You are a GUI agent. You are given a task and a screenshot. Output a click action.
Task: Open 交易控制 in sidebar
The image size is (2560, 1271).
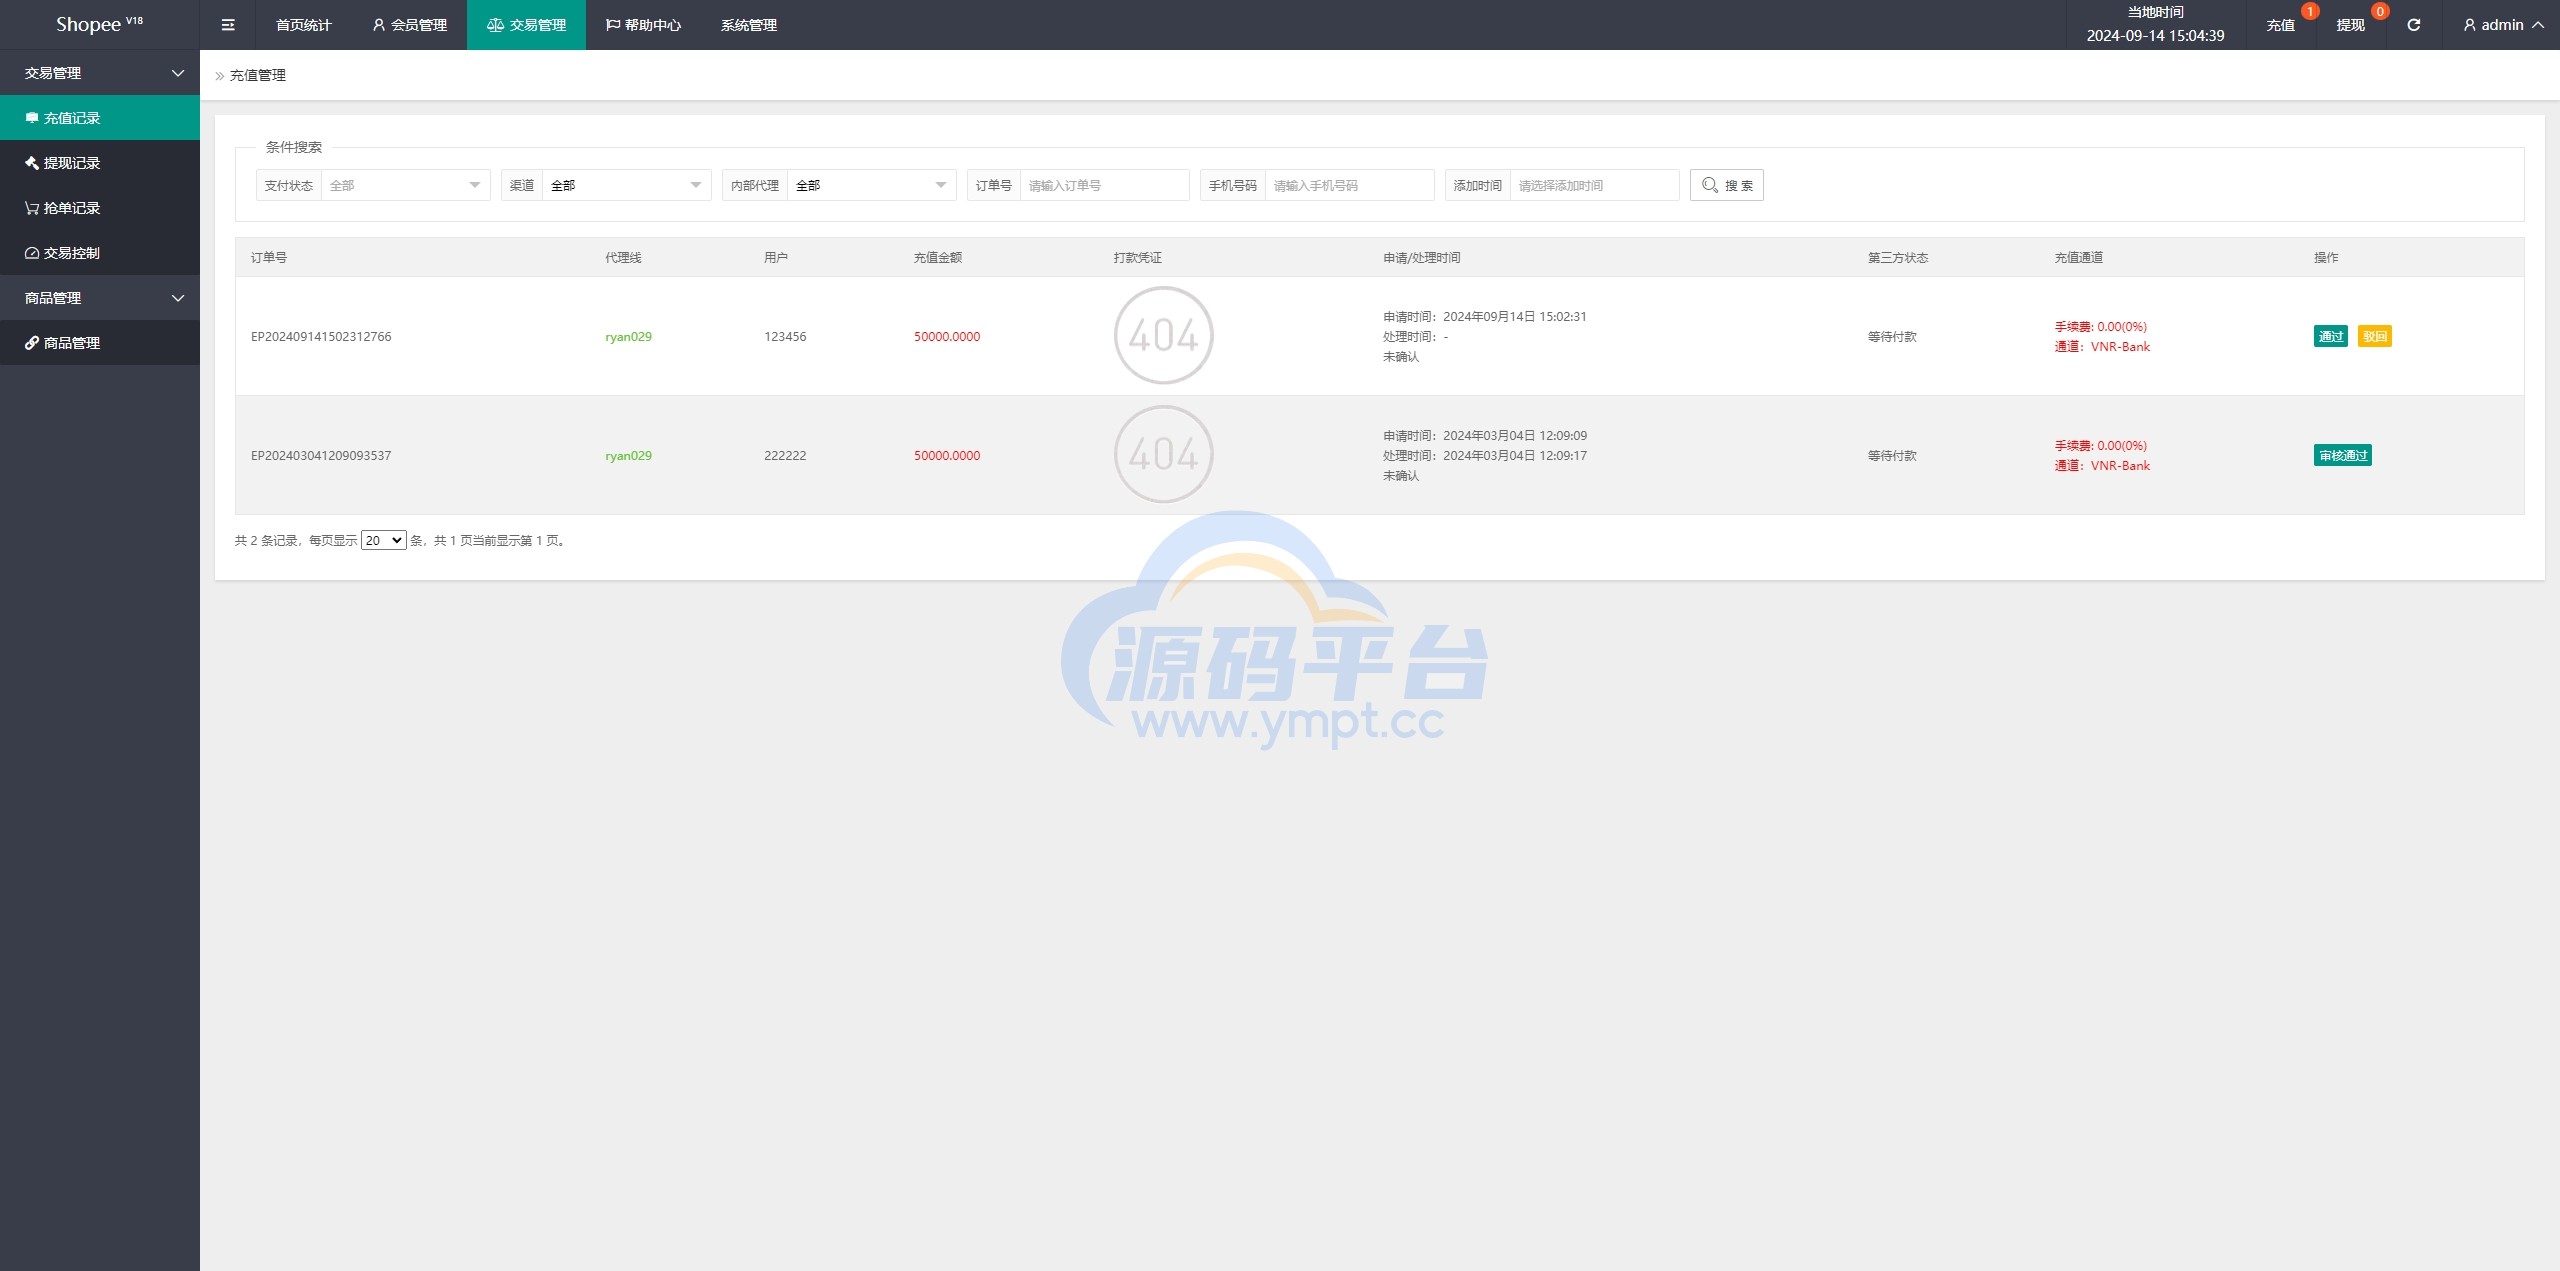tap(100, 253)
